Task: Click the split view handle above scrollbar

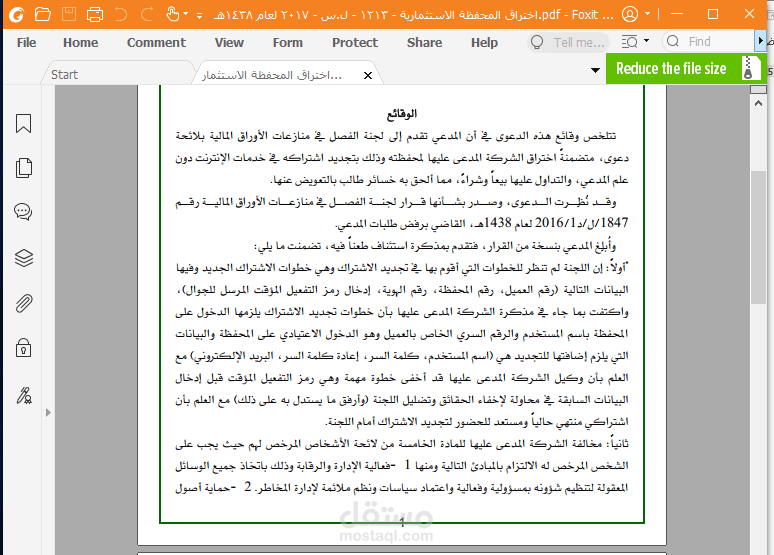Action: [758, 89]
